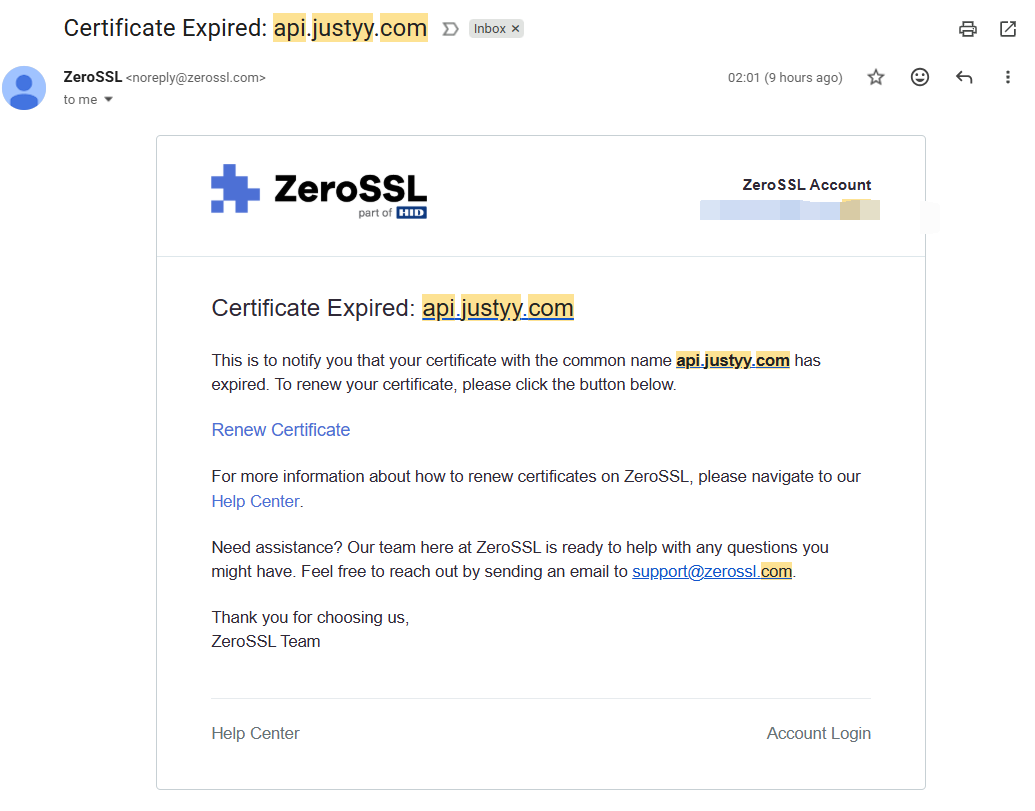Screen dimensions: 1035x811
Task: Click bold api.justyy.com common name link
Action: (732, 360)
